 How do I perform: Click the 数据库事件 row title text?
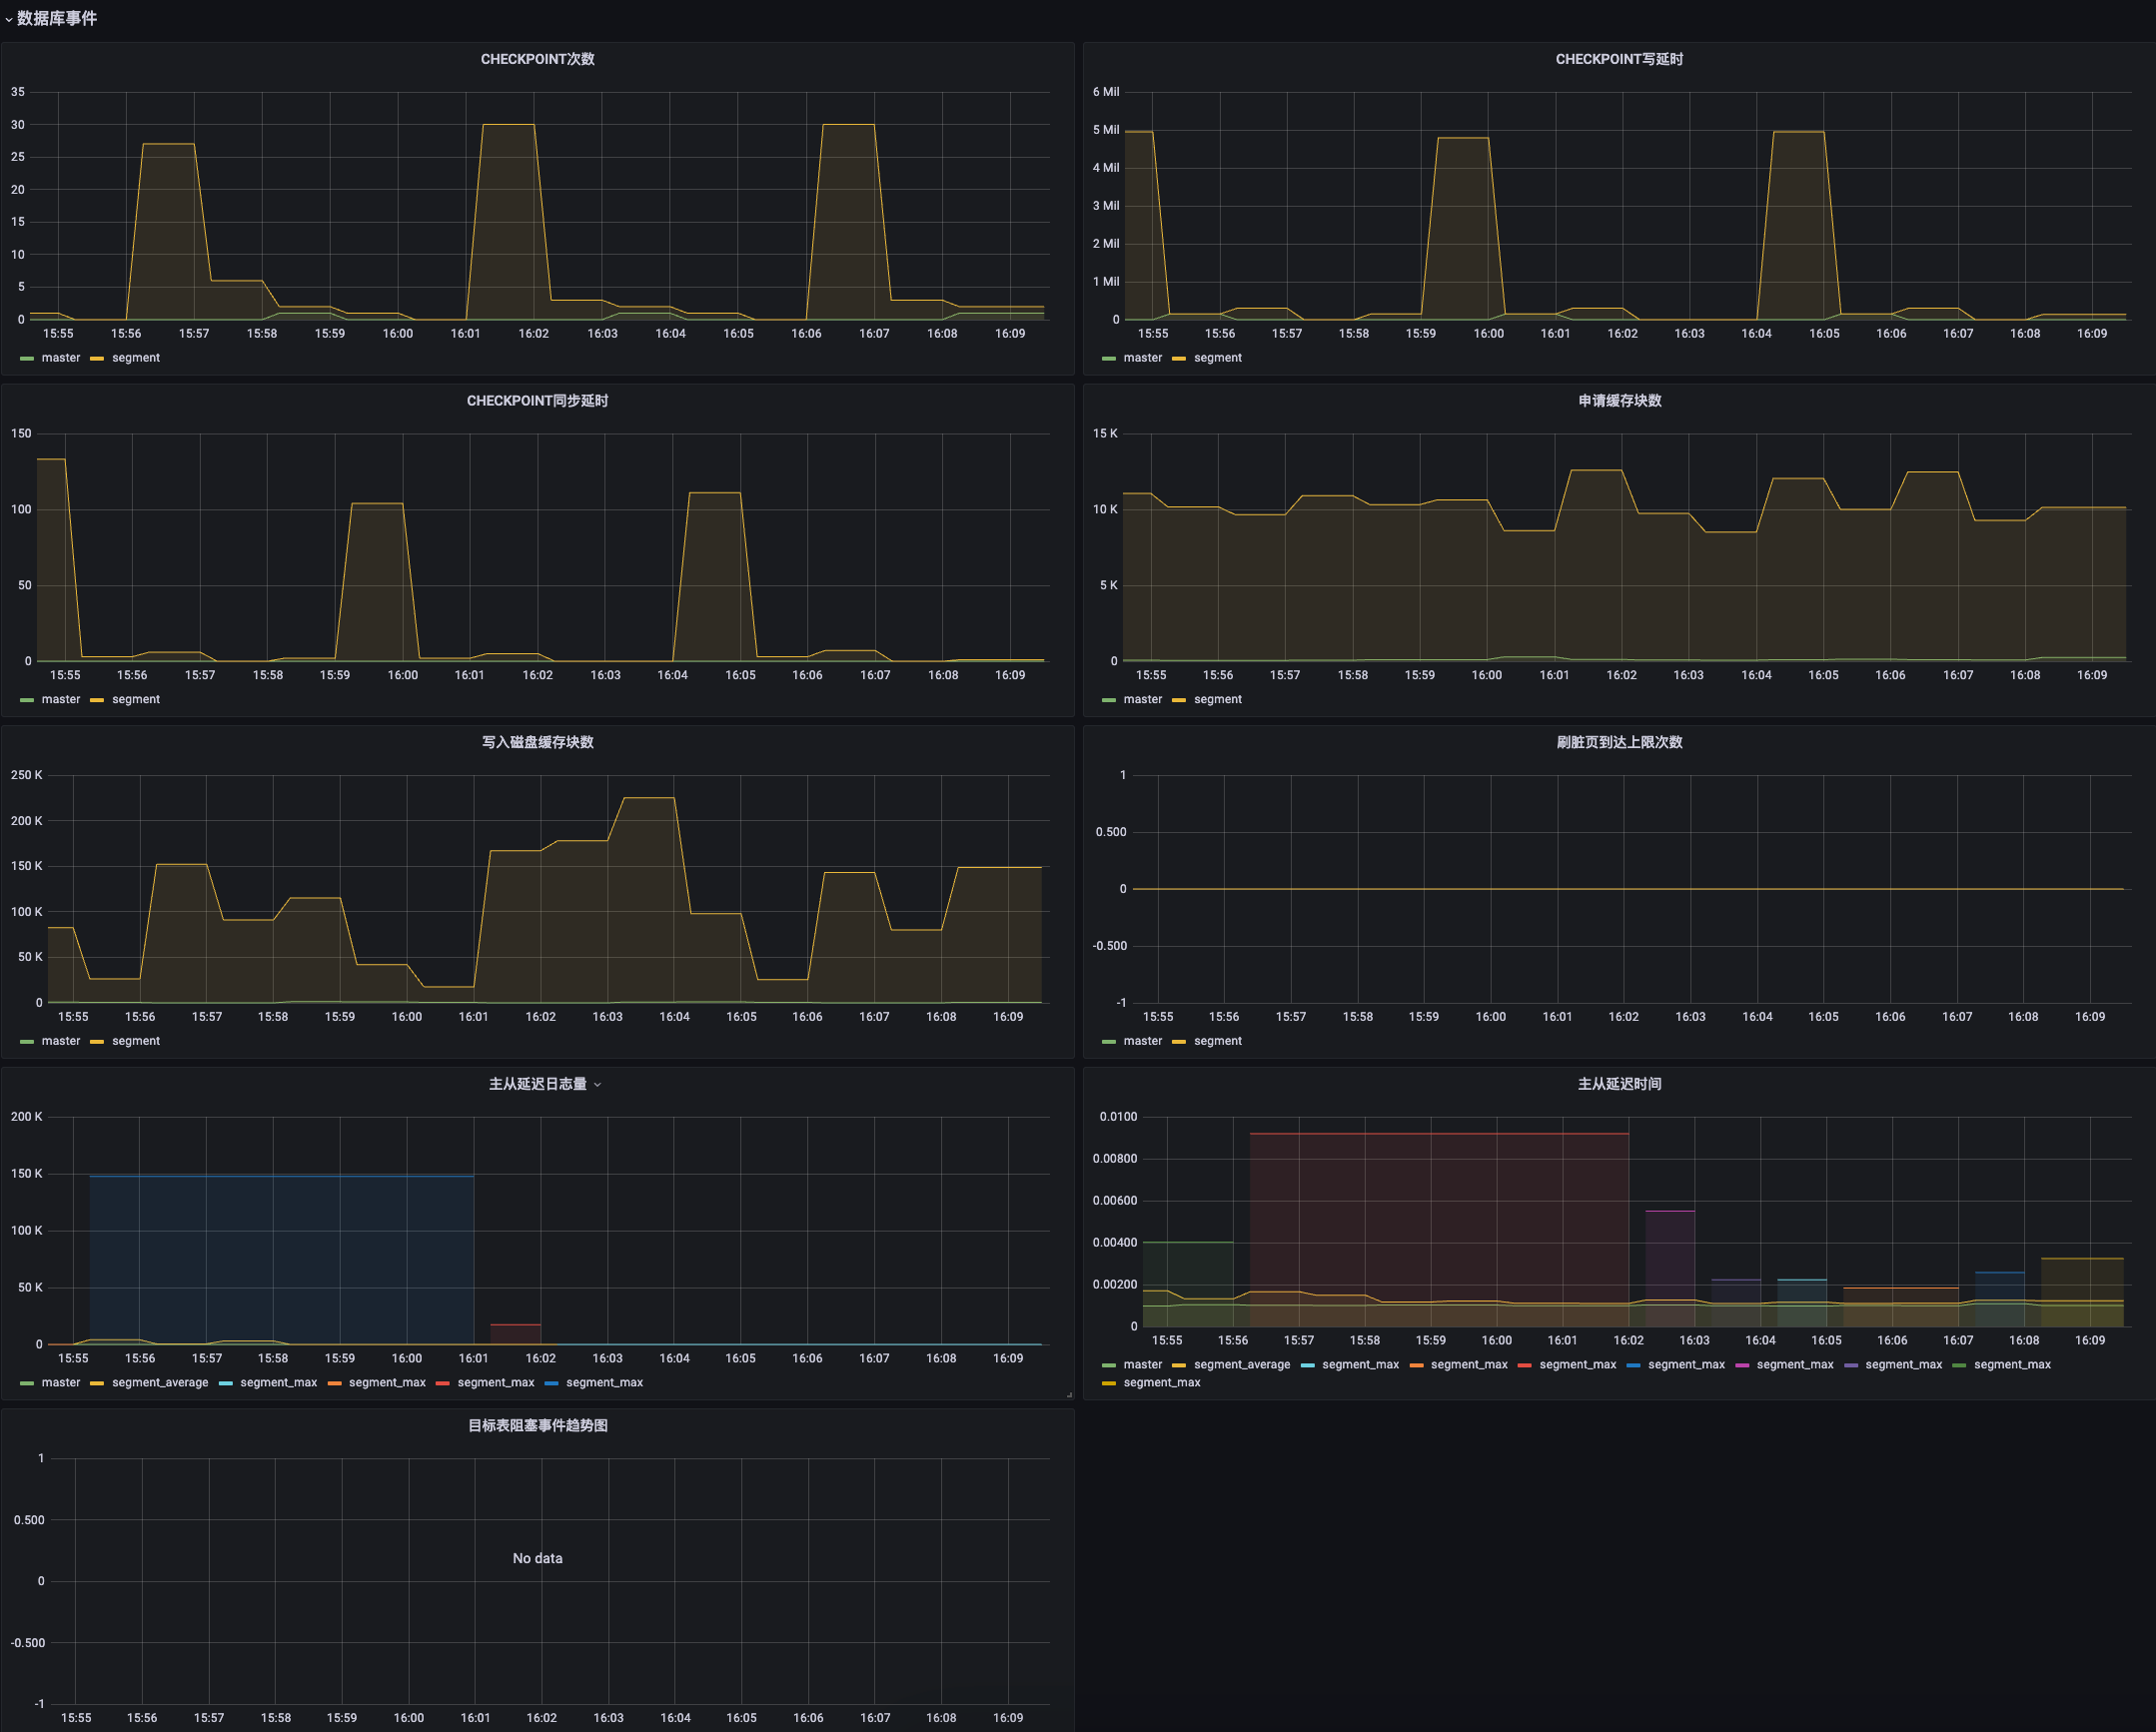pyautogui.click(x=57, y=18)
